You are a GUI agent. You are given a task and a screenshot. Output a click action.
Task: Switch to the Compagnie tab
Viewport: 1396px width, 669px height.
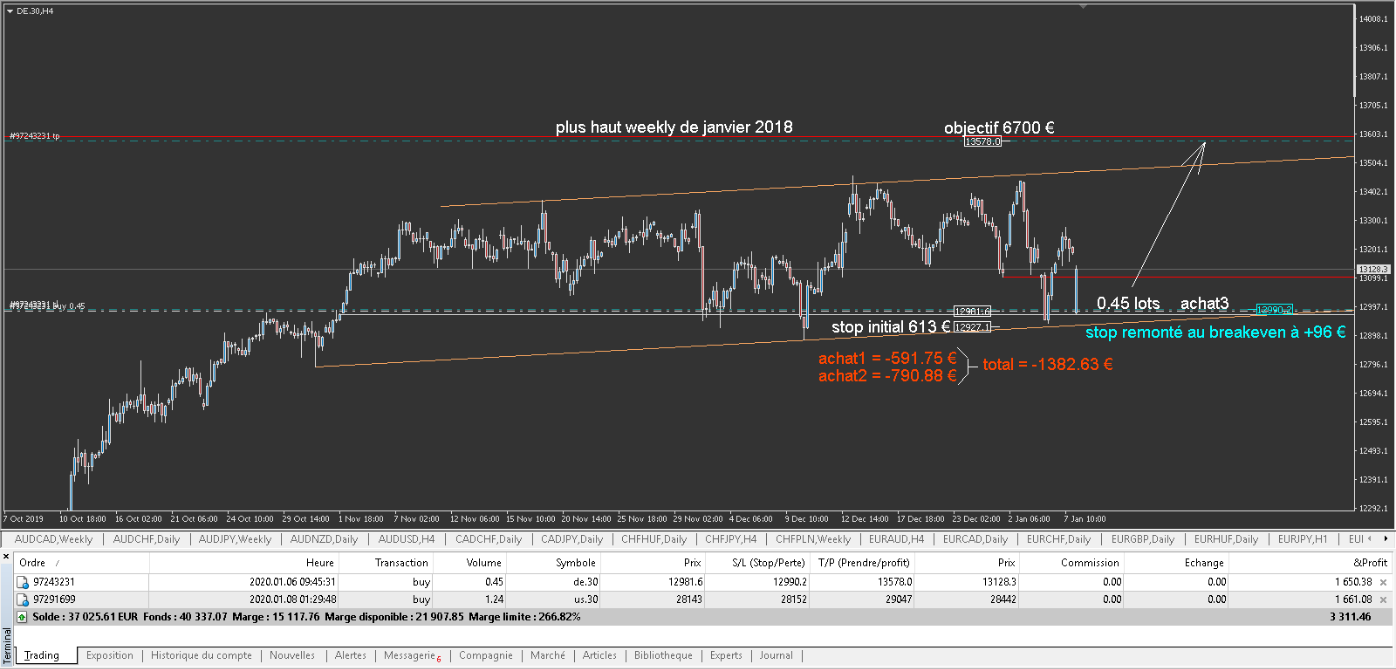pyautogui.click(x=485, y=656)
